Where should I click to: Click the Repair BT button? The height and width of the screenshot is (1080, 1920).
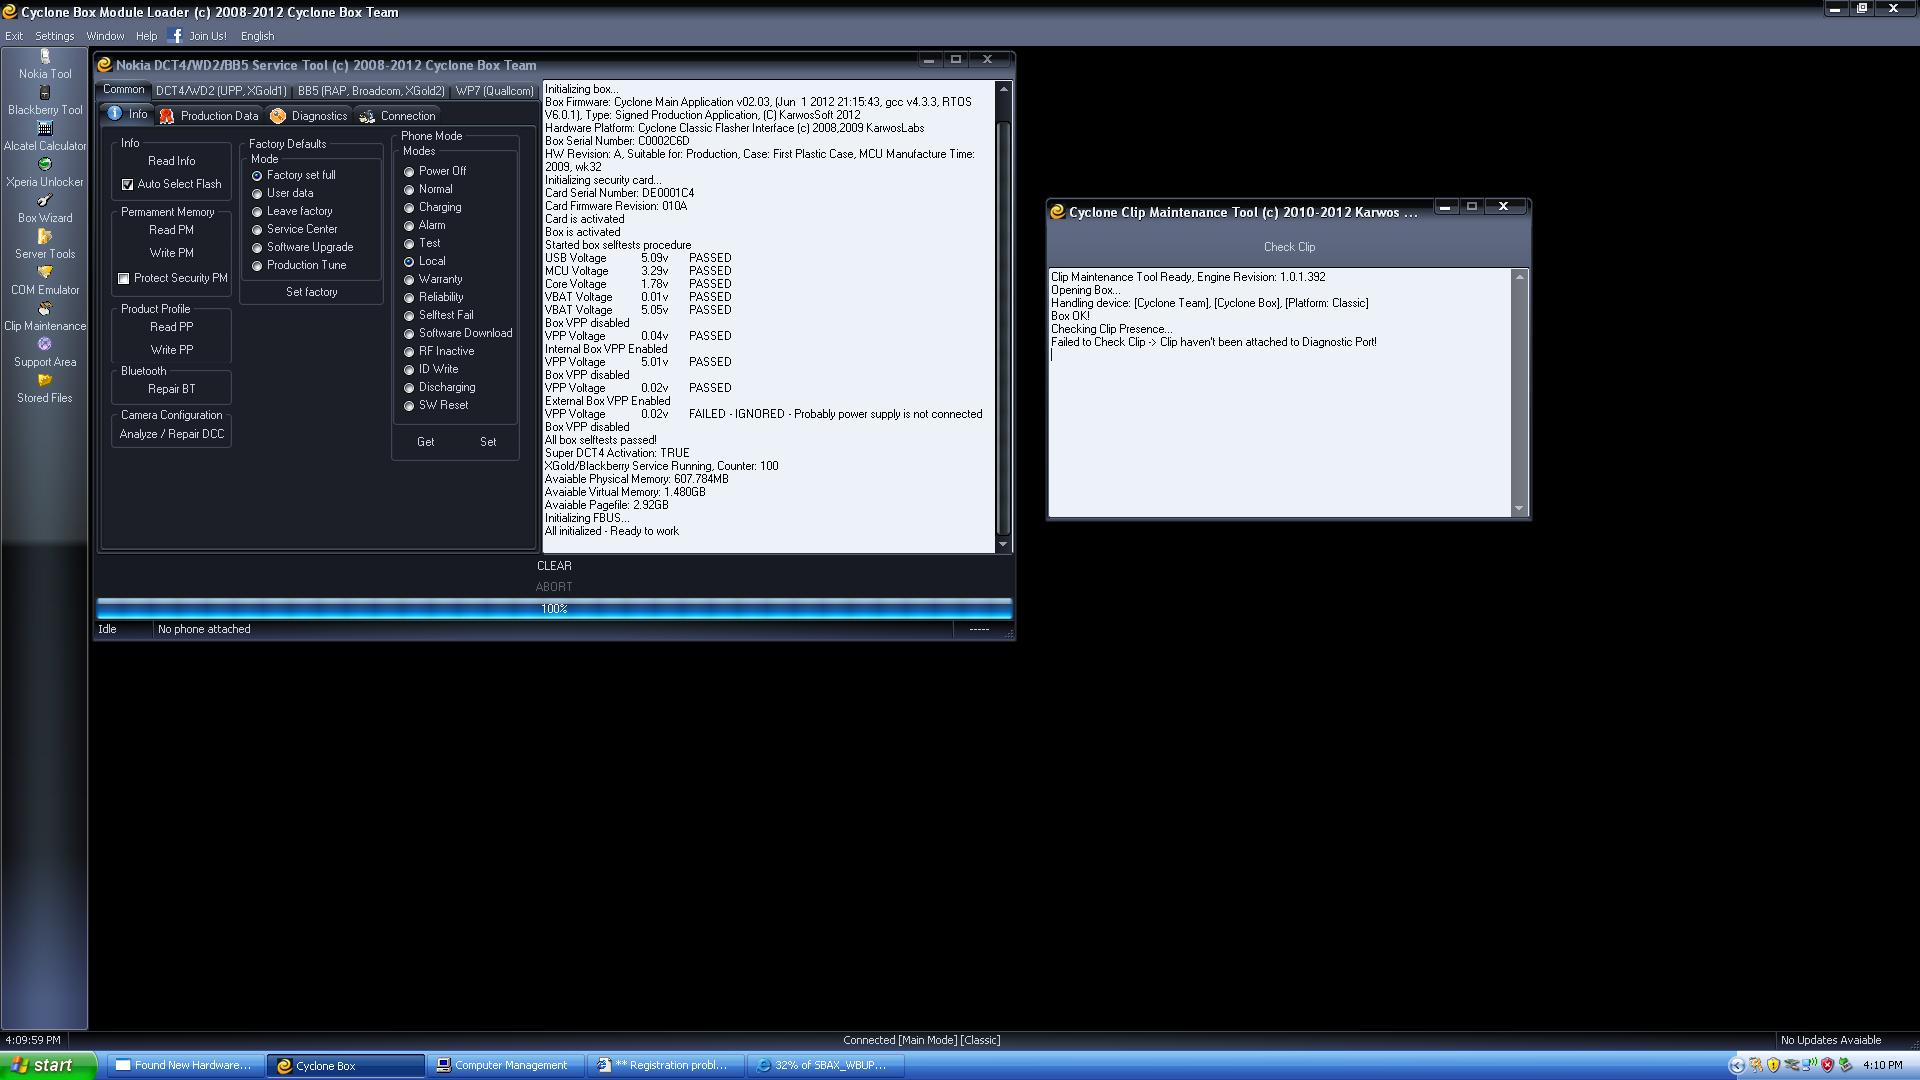[172, 389]
